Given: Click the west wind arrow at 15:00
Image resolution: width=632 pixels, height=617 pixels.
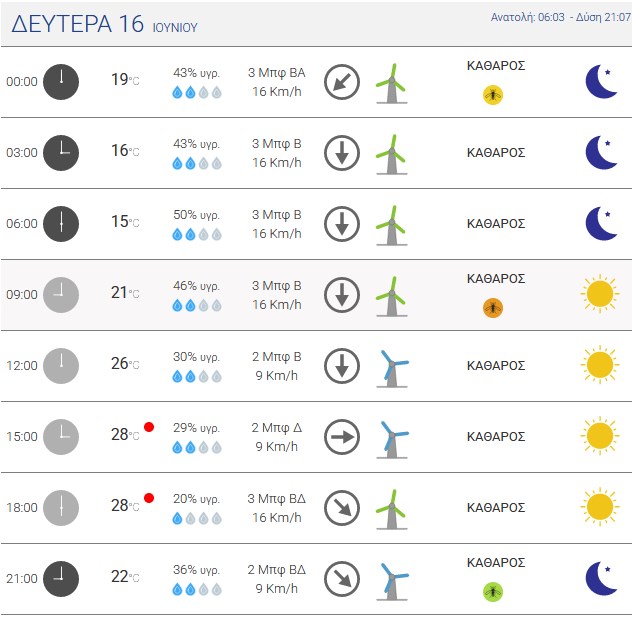Looking at the screenshot, I should [x=342, y=437].
